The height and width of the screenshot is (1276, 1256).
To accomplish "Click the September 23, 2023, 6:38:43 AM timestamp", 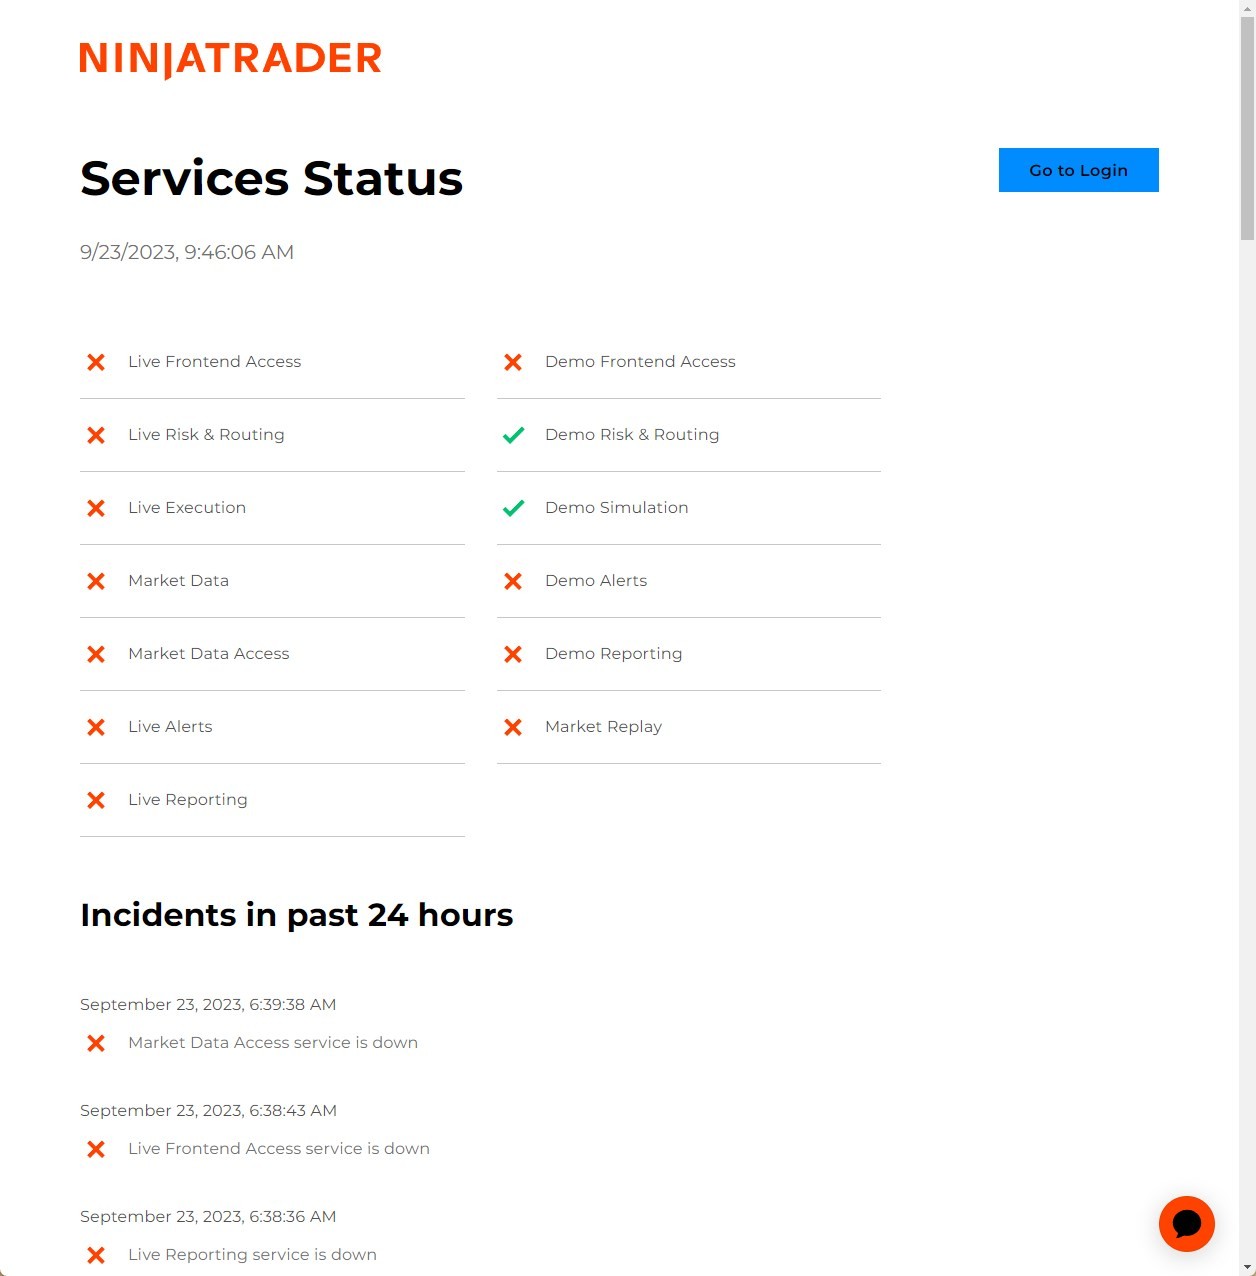I will click(208, 1110).
